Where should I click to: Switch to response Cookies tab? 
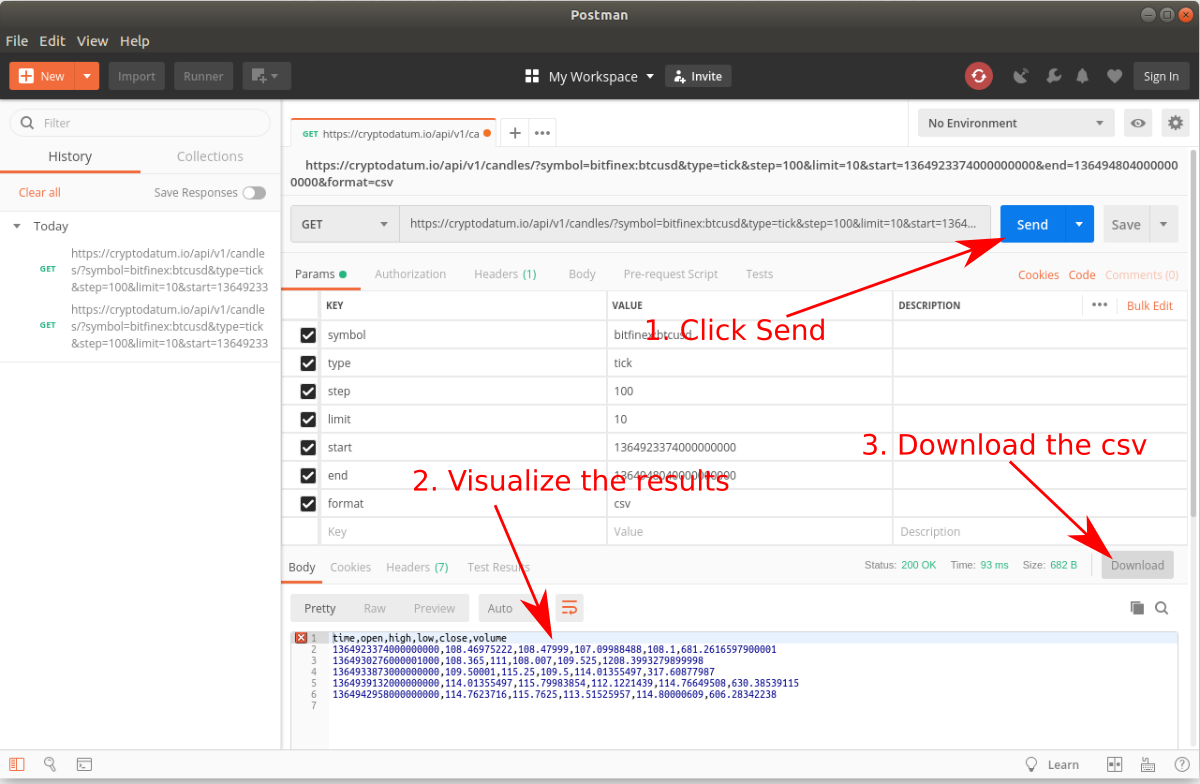(x=350, y=567)
